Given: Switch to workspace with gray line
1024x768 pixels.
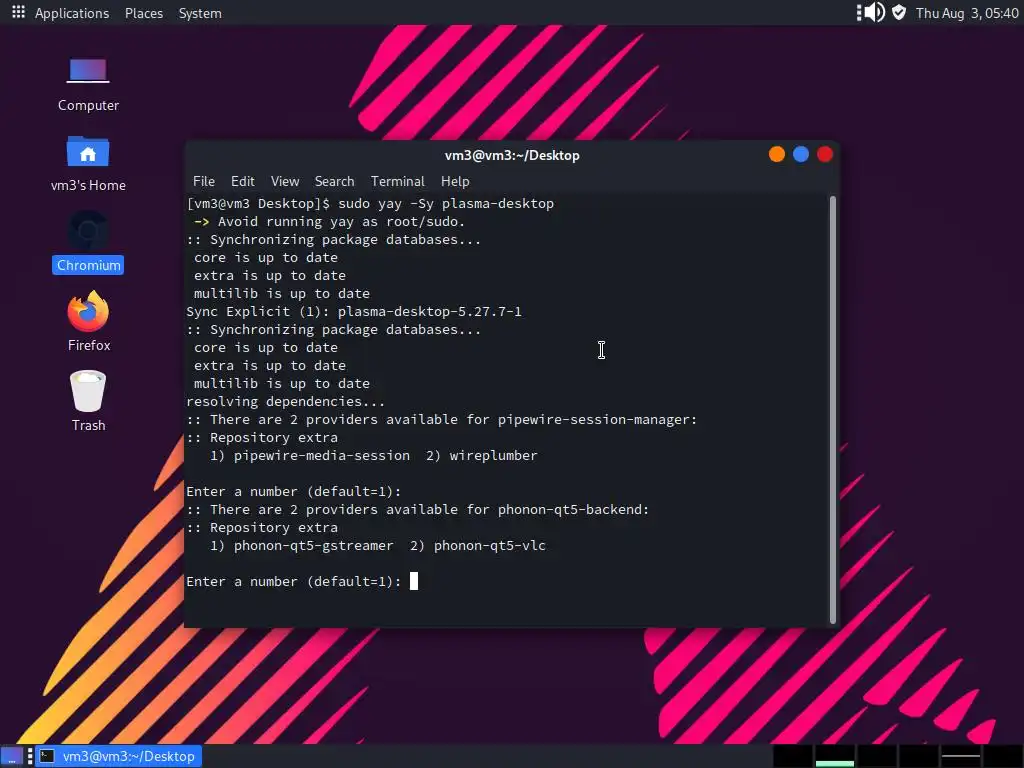Looking at the screenshot, I should pos(960,756).
